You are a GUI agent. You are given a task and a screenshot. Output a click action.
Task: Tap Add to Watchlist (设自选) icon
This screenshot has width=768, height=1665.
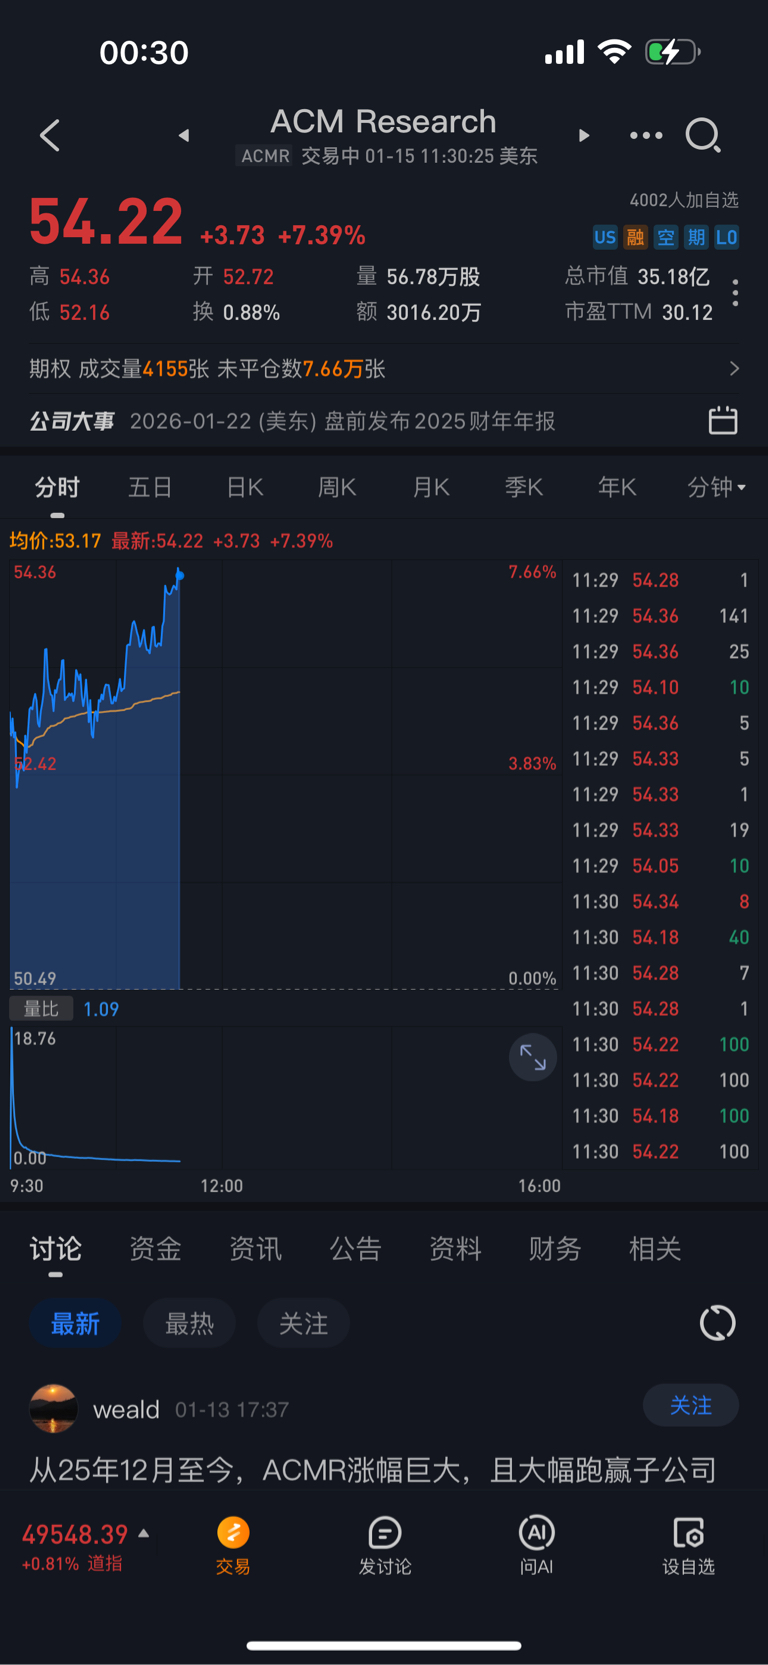click(688, 1545)
